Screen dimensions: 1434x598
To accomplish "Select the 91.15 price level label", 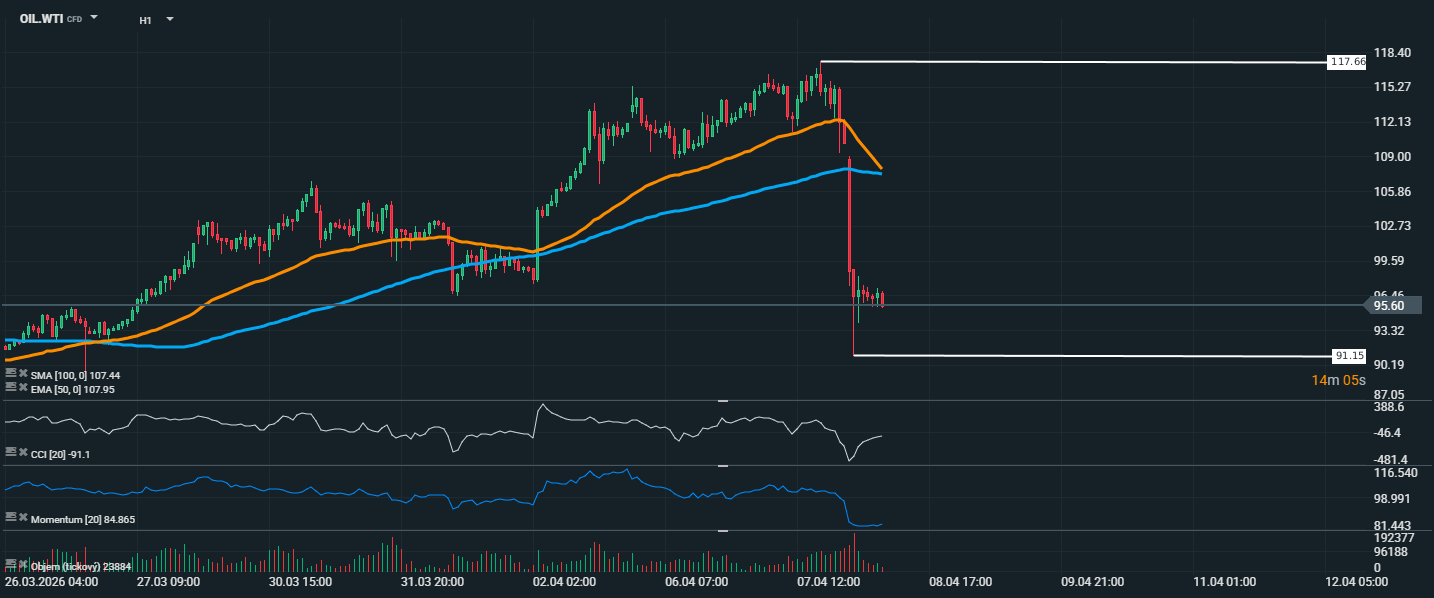I will (x=1349, y=355).
